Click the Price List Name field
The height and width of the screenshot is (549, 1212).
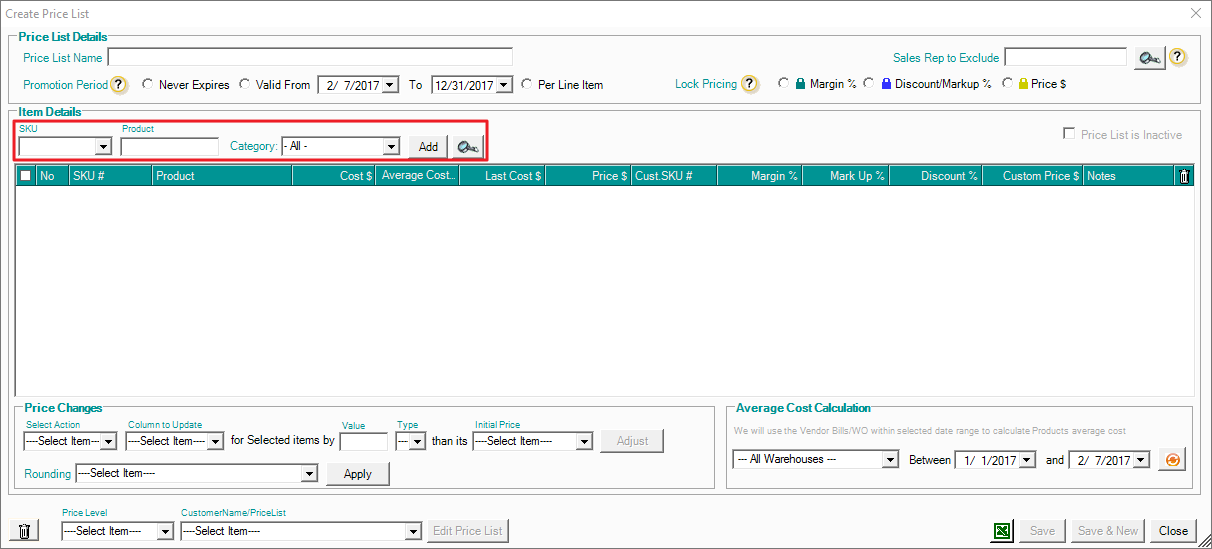click(x=310, y=57)
